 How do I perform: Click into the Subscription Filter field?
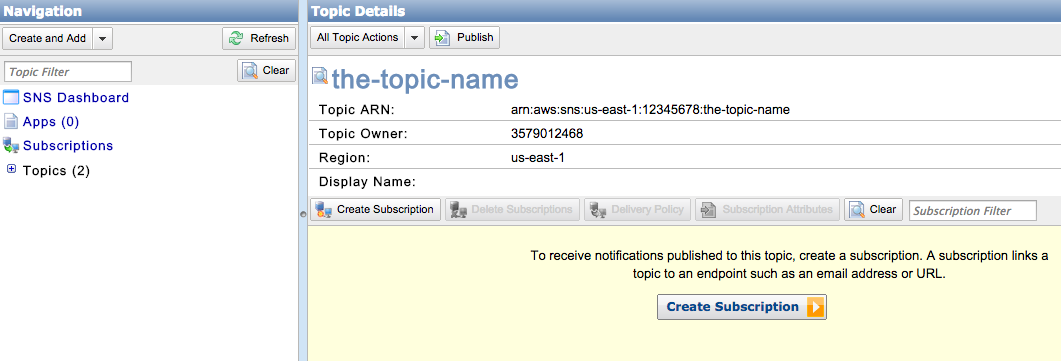click(972, 211)
